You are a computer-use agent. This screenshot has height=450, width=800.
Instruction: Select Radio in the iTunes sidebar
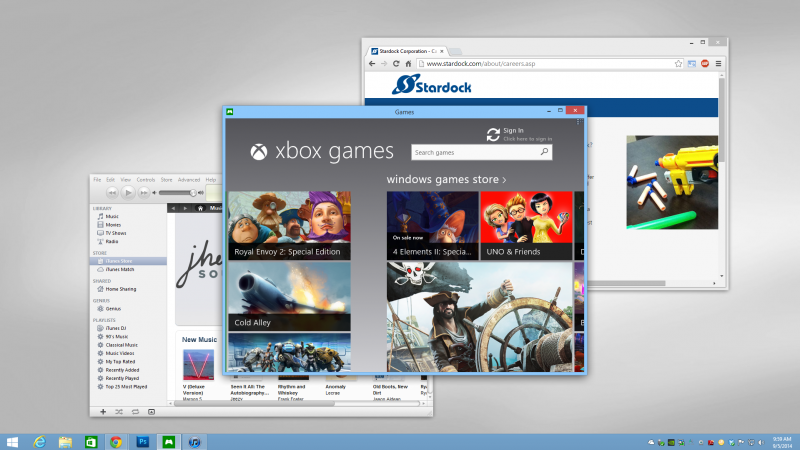tap(112, 241)
